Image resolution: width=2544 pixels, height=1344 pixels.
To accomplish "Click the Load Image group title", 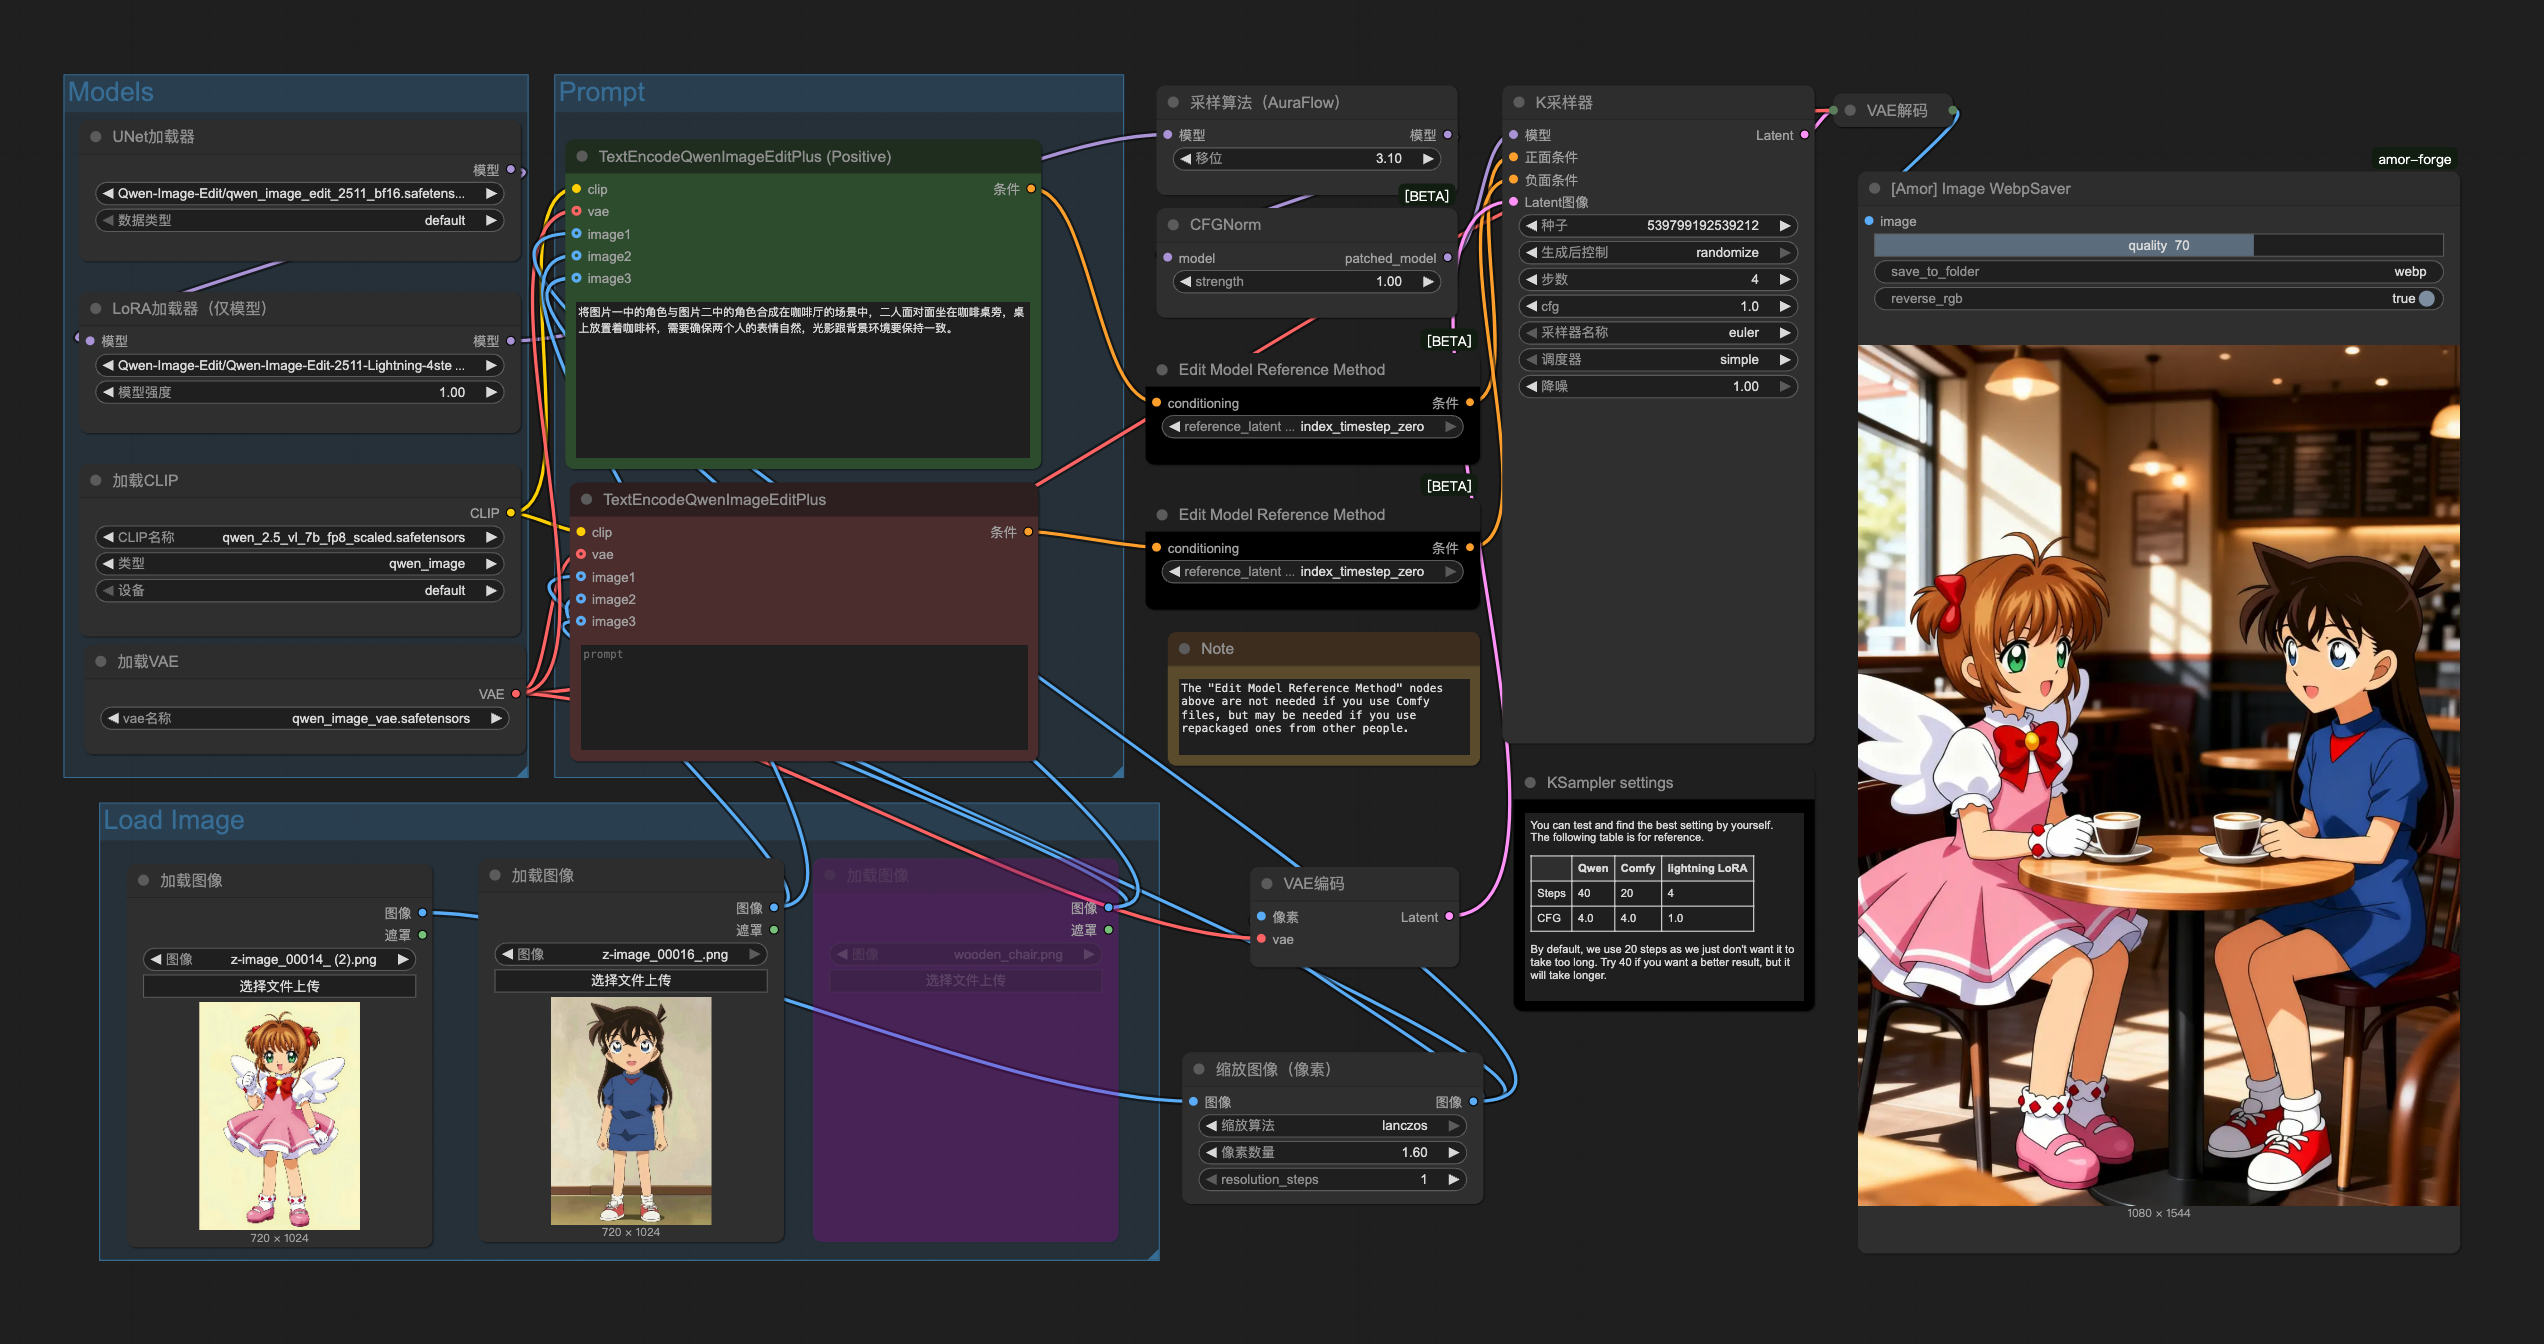I will point(174,820).
